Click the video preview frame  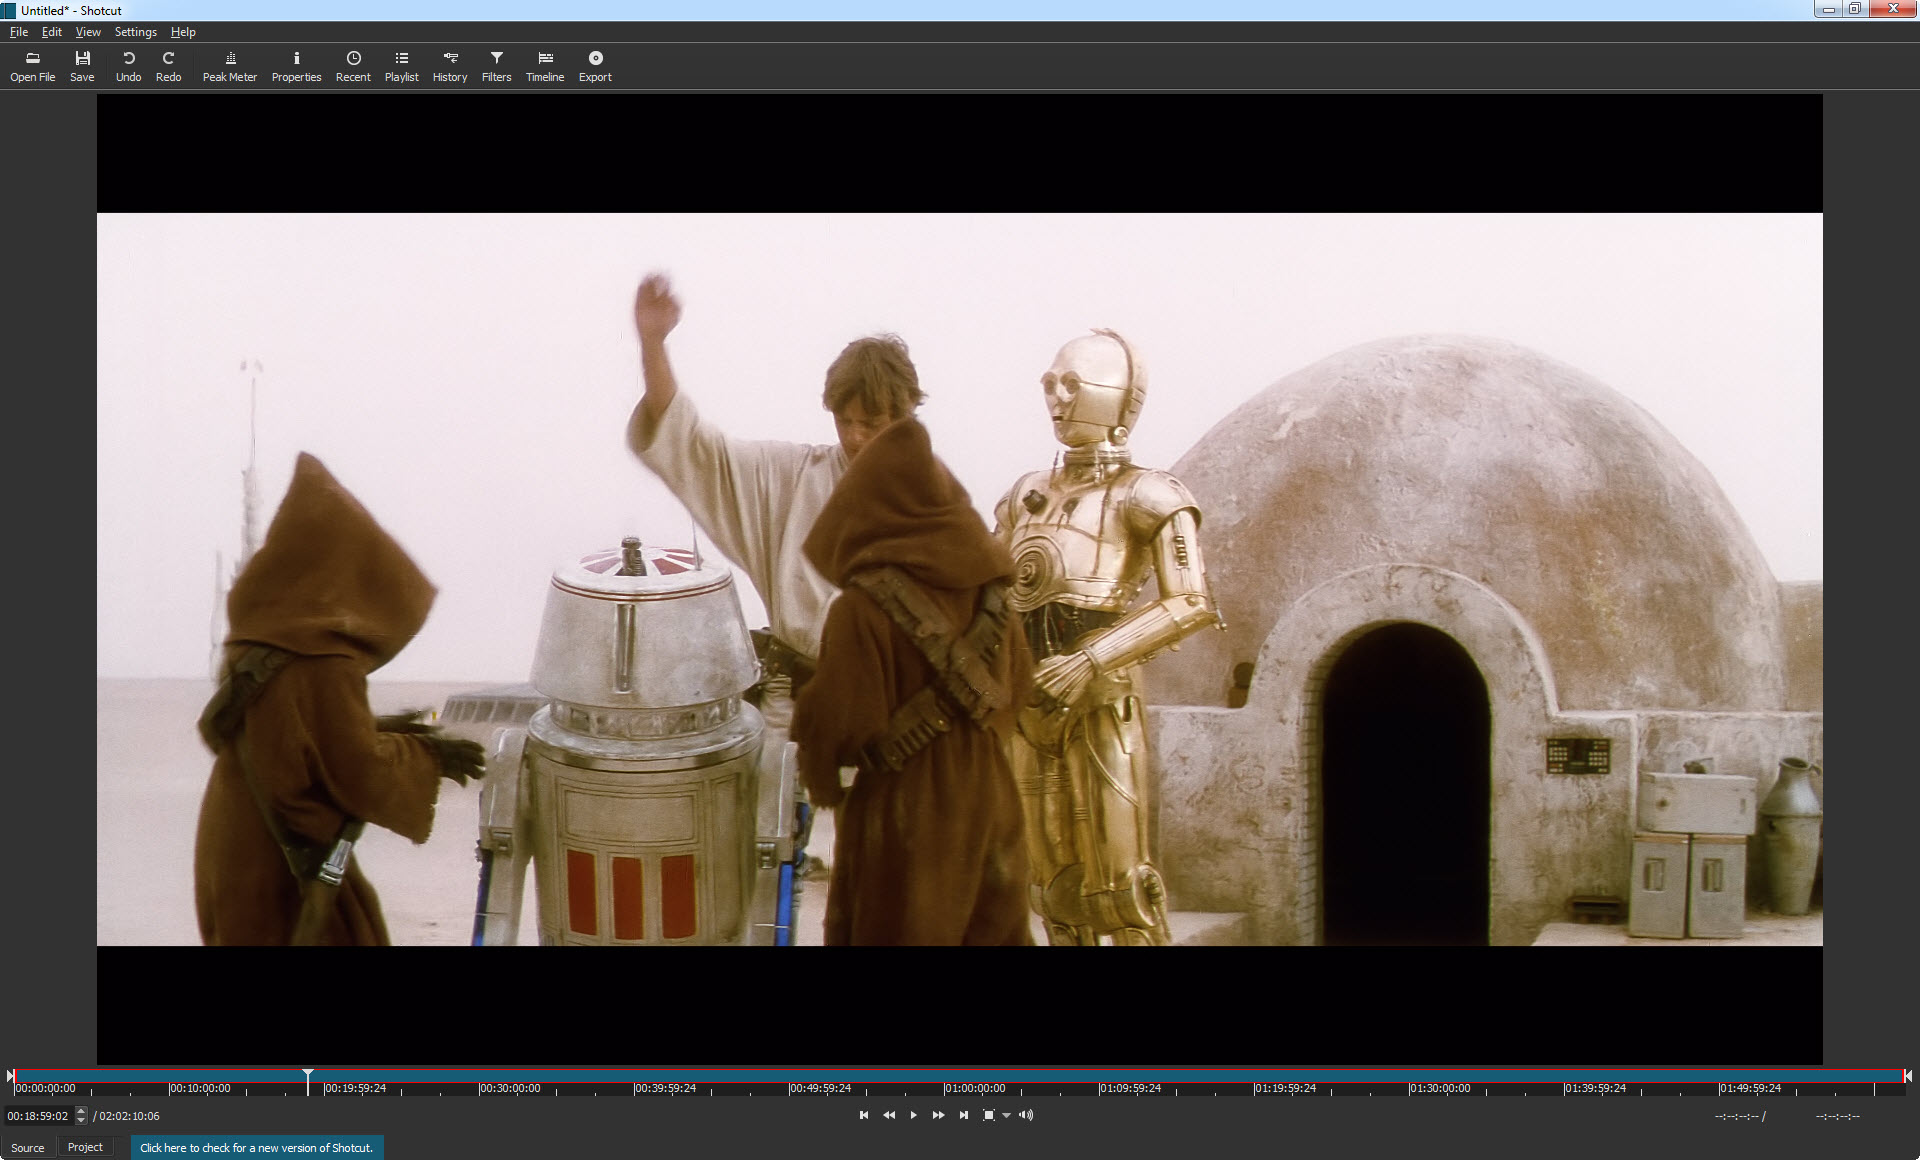click(960, 579)
